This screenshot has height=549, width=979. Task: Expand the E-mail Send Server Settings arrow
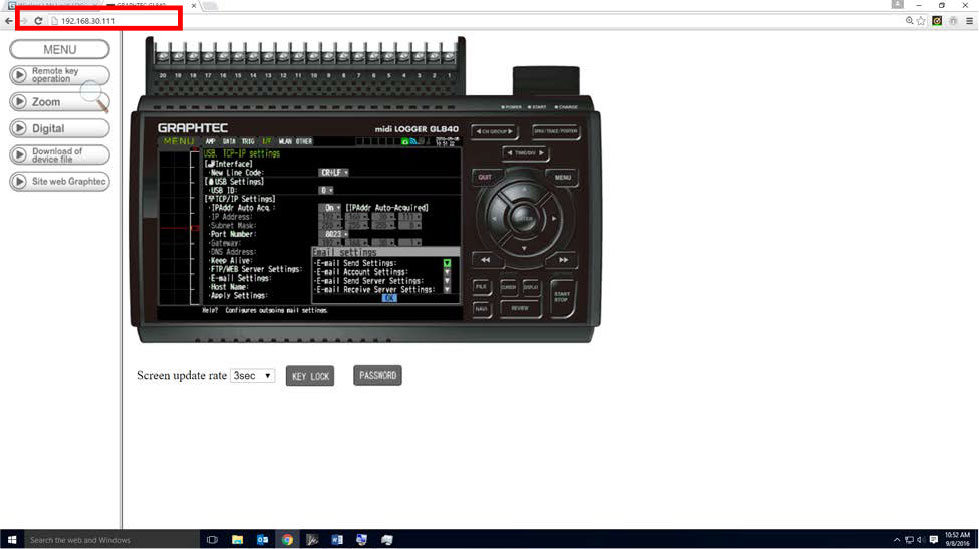[x=447, y=281]
